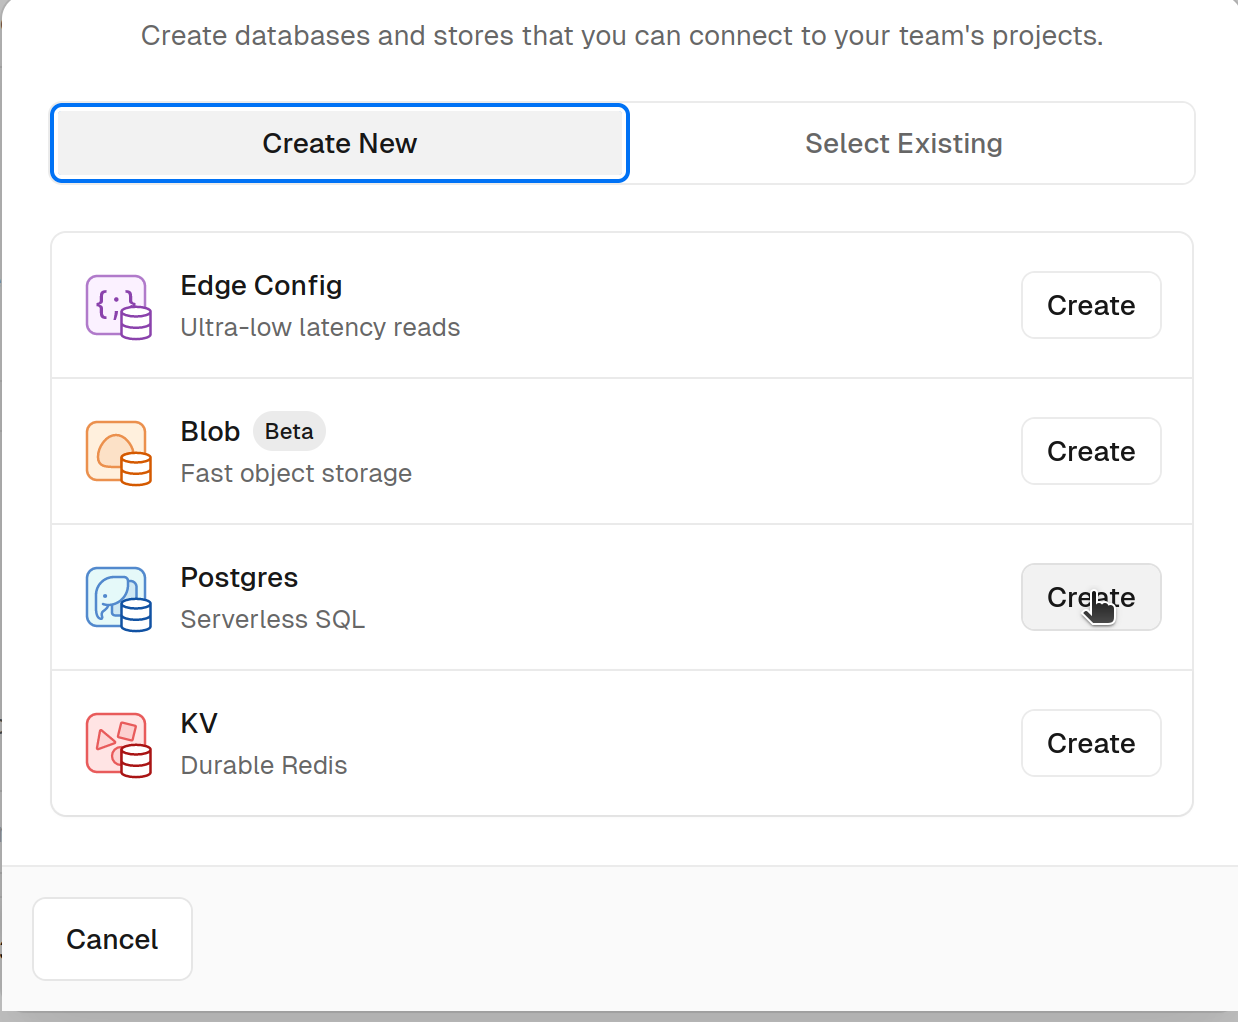Select the purple curly-braces Edge Config logo

point(118,307)
